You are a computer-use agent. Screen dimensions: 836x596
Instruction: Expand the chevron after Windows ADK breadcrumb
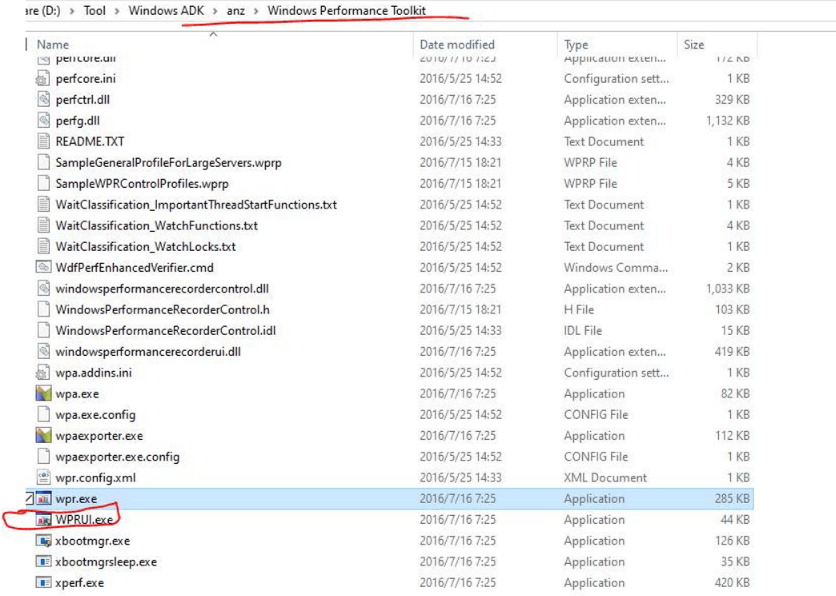[215, 11]
